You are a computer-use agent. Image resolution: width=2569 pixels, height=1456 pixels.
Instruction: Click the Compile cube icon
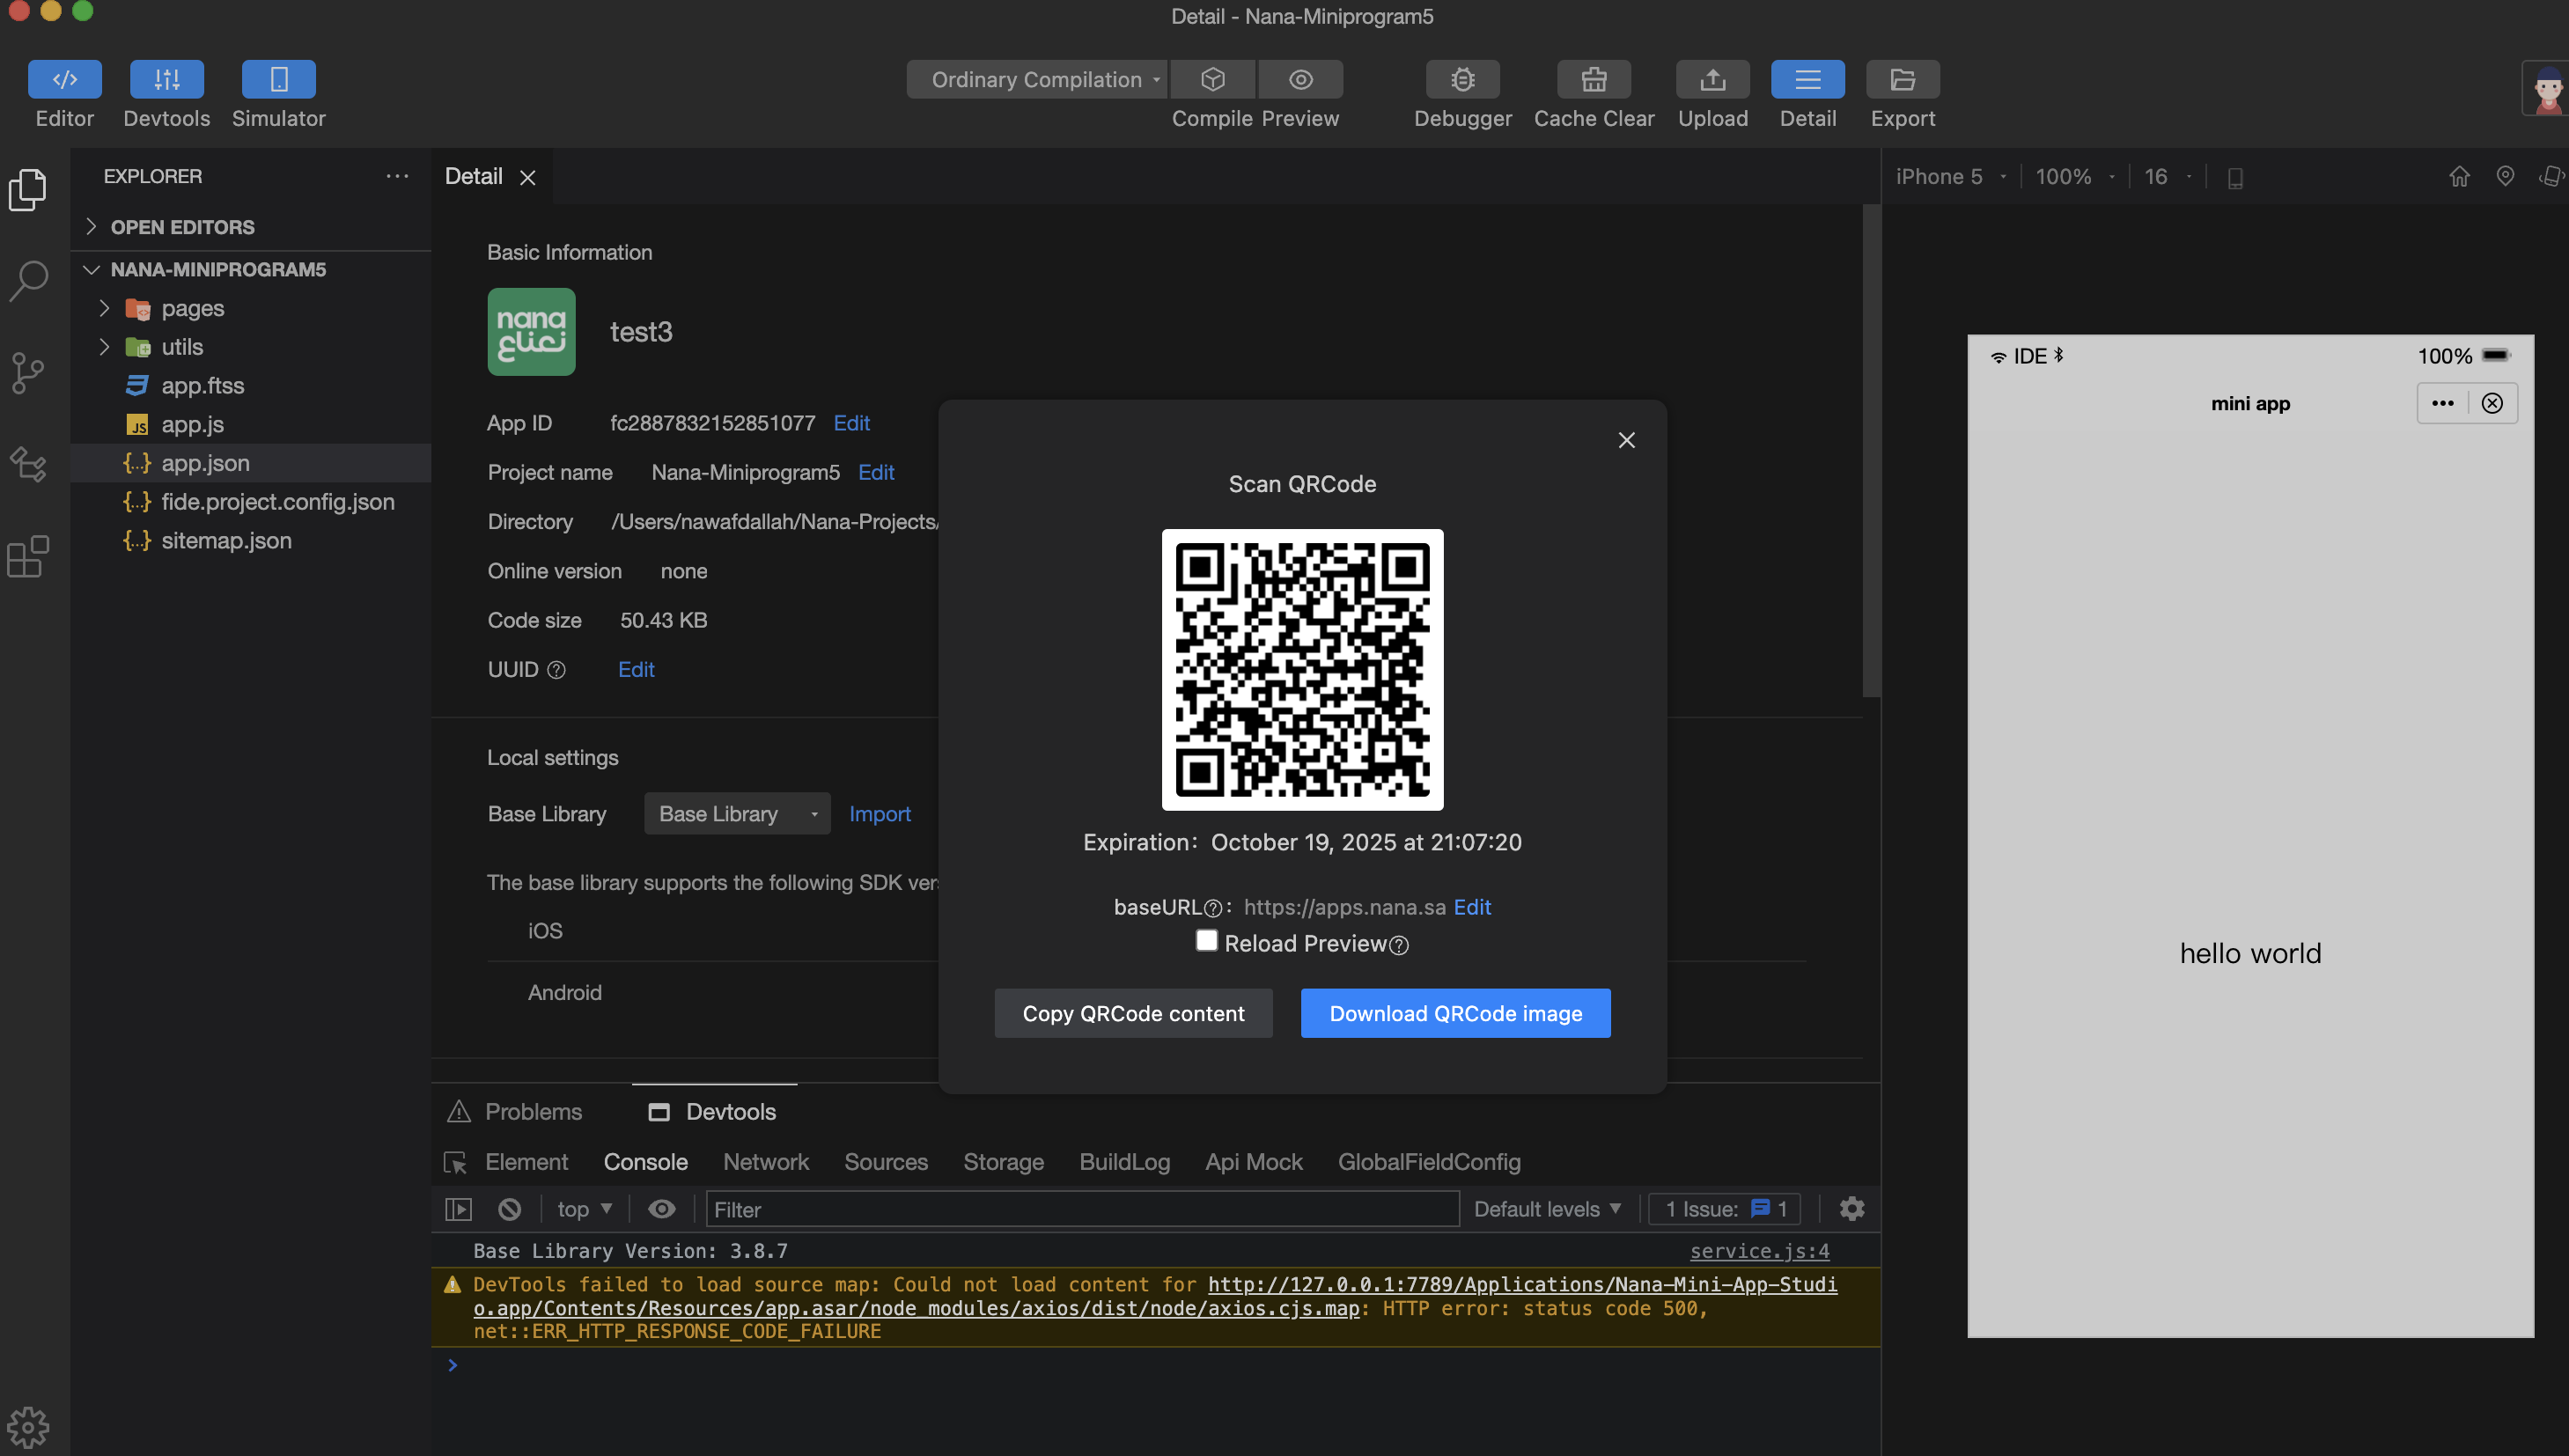[x=1212, y=80]
